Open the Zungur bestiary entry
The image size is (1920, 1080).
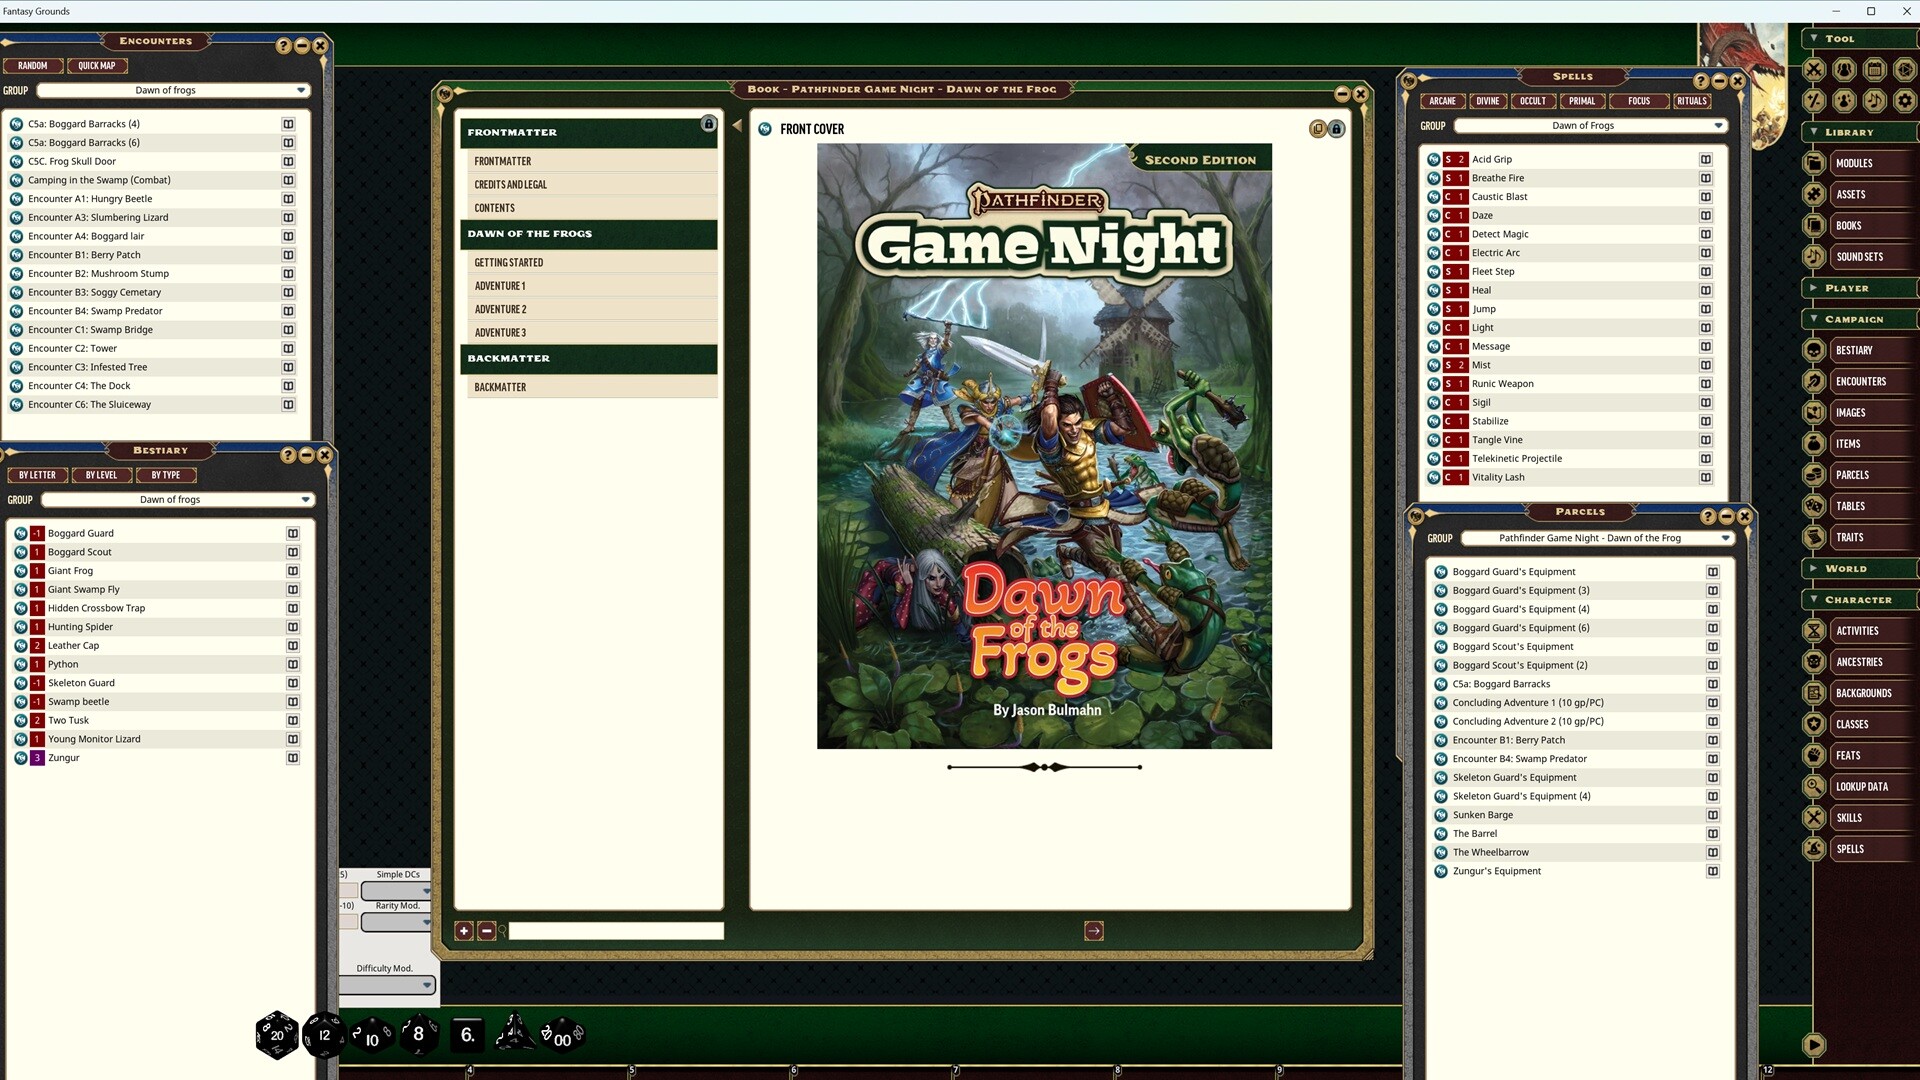[x=64, y=758]
